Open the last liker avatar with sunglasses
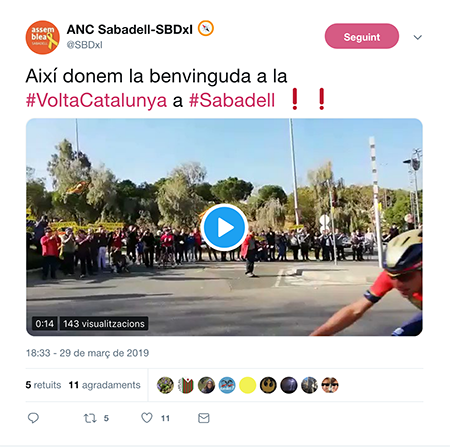Viewport: 450px width, 447px height. (330, 385)
